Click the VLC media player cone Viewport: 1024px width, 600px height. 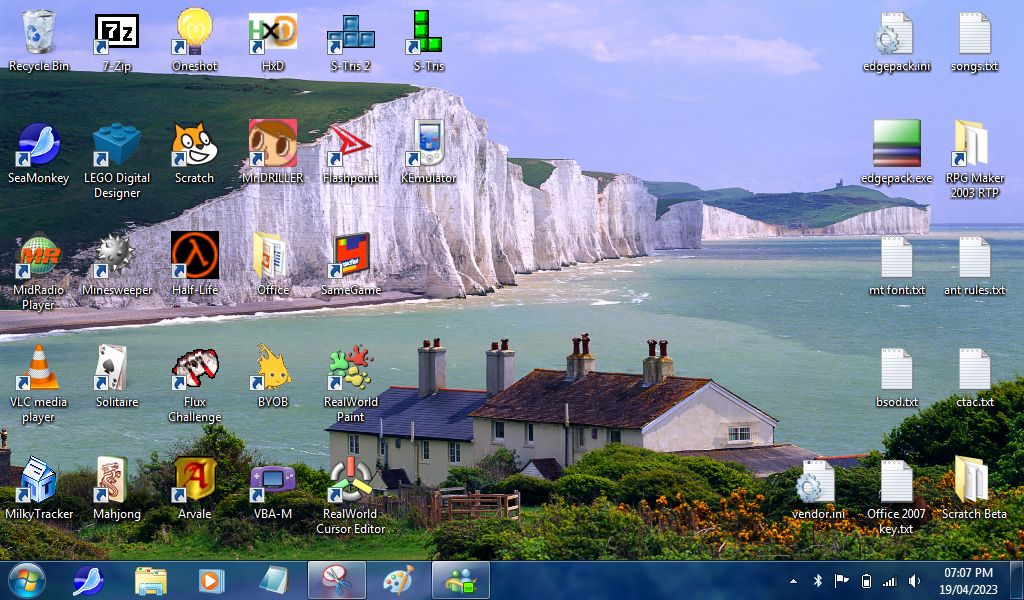39,368
